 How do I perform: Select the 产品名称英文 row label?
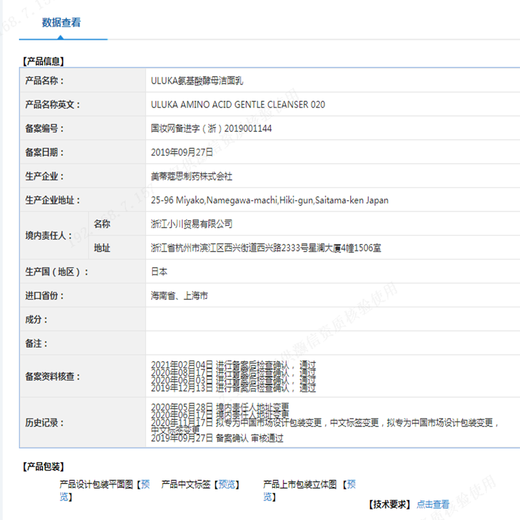tap(53, 105)
